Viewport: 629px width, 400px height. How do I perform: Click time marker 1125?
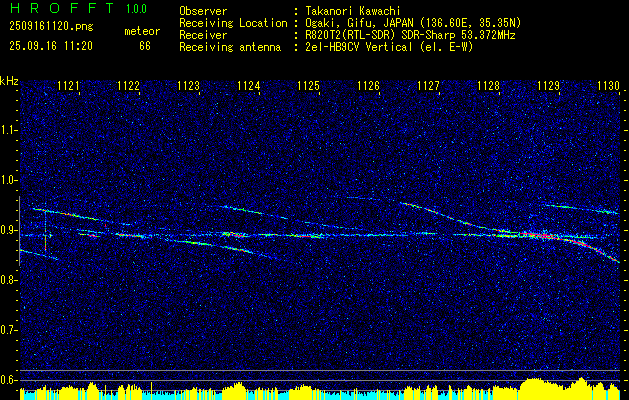[x=308, y=85]
